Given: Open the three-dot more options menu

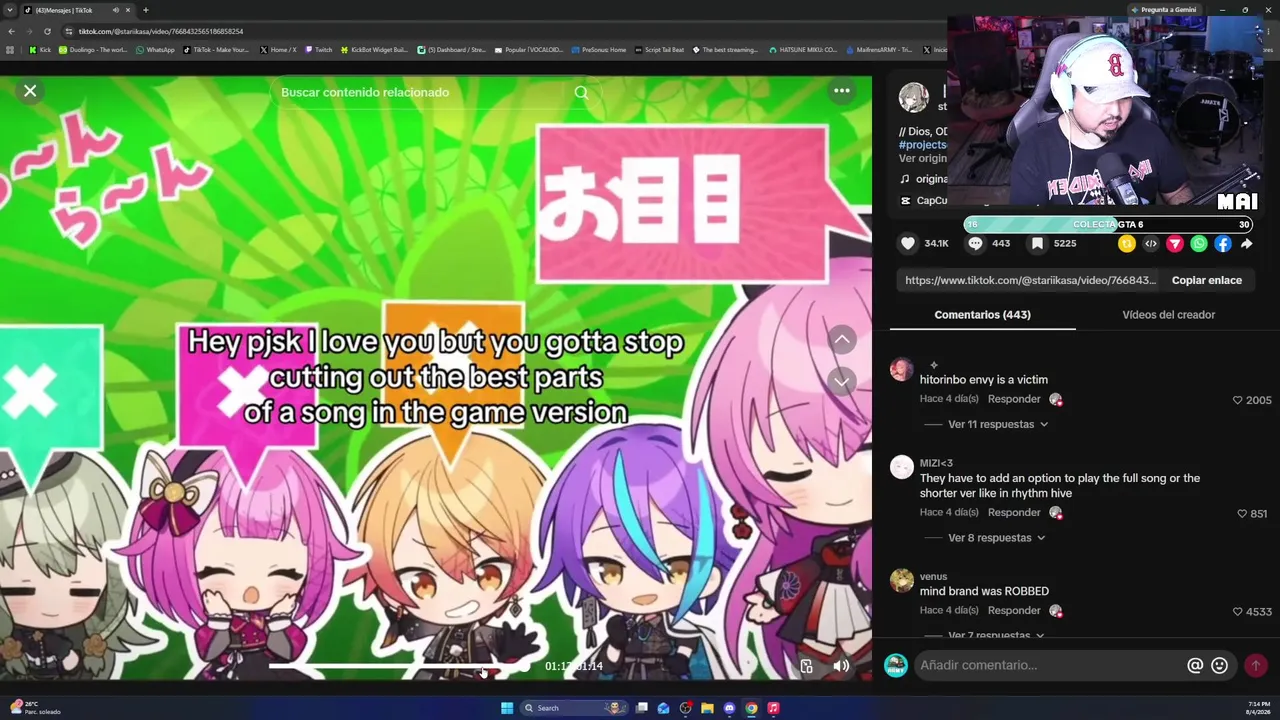Looking at the screenshot, I should pos(842,91).
